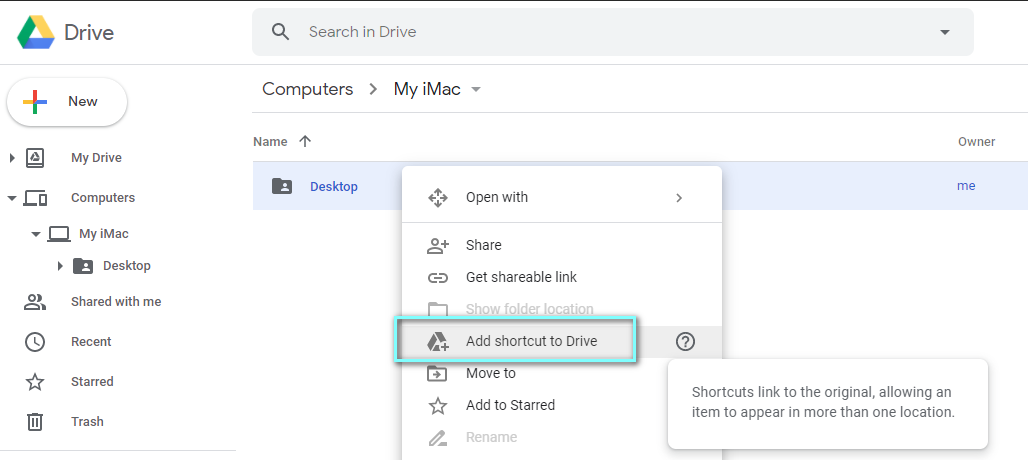Viewport: 1028px width, 460px height.
Task: Open the search options dropdown arrow
Action: coord(945,32)
